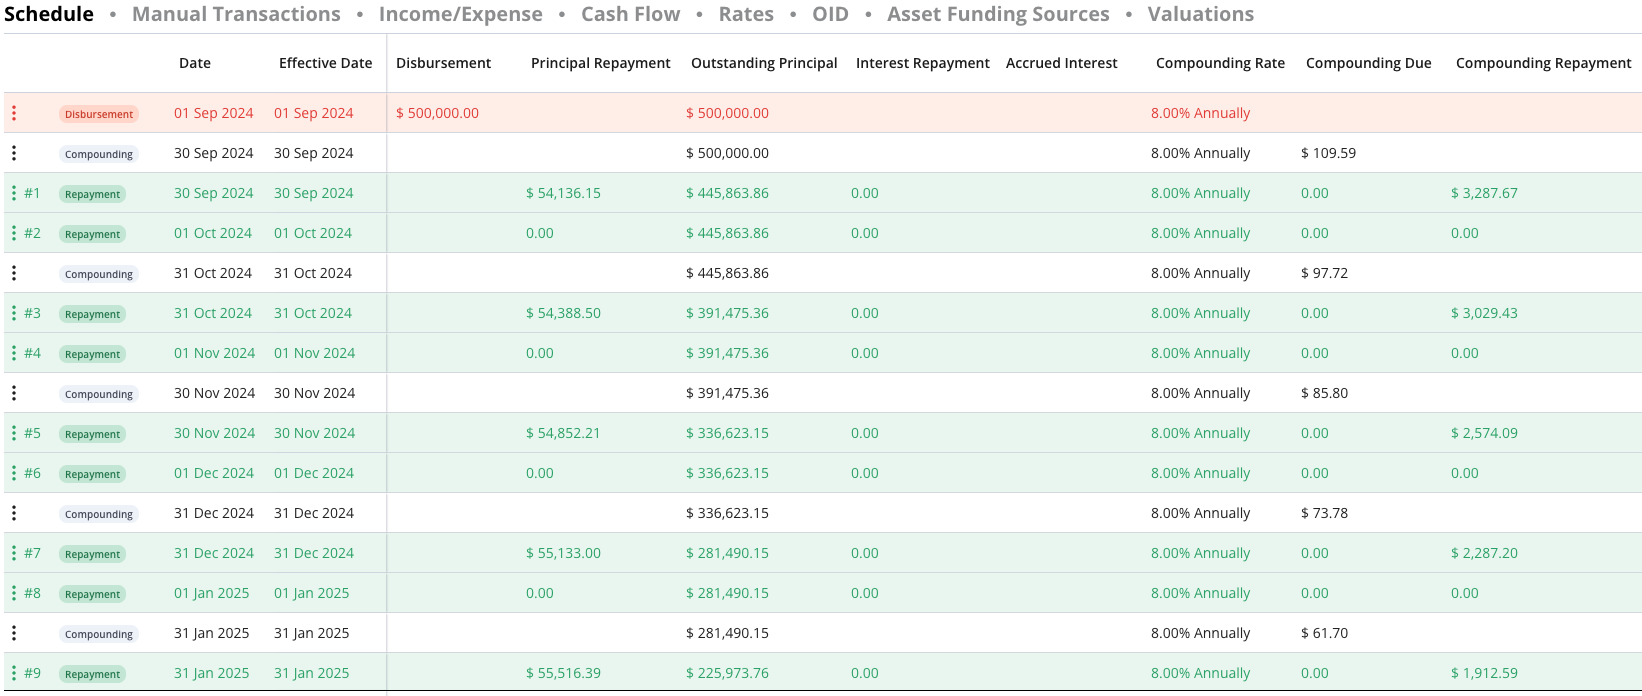Click the Outstanding Principal column header
This screenshot has width=1642, height=696.
[764, 63]
